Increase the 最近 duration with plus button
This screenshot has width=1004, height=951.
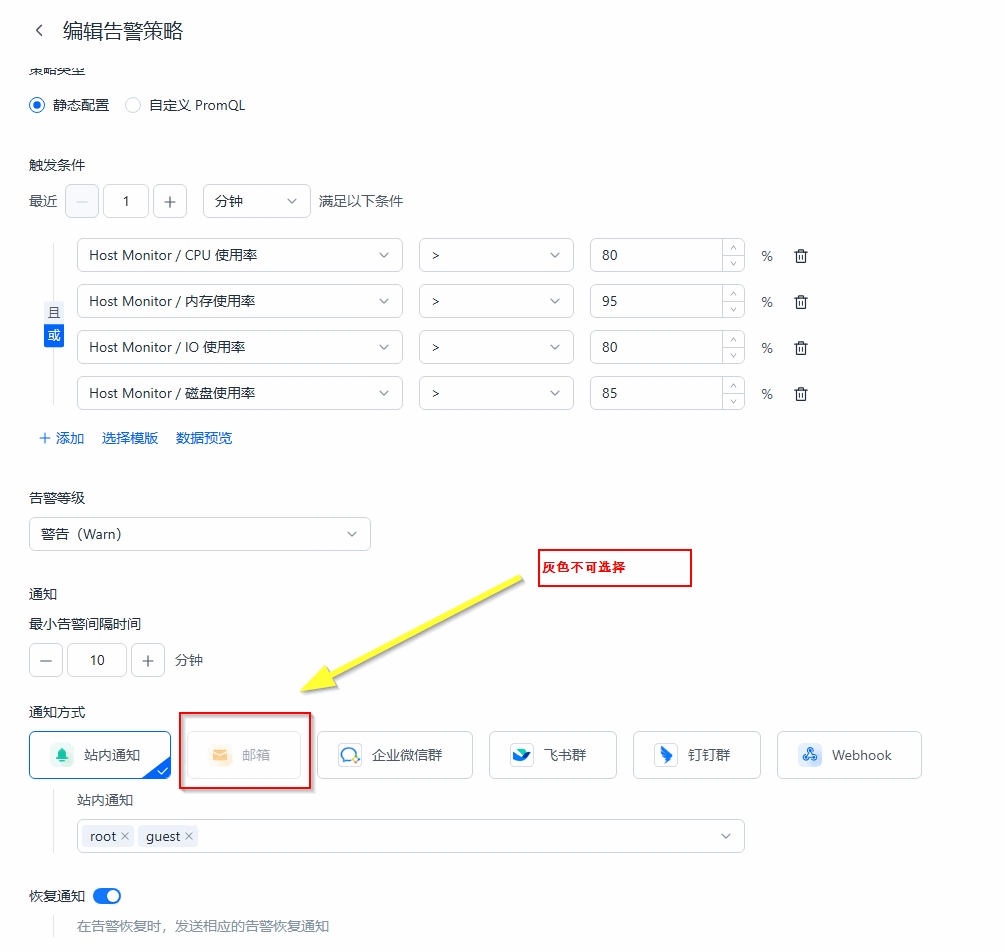pos(170,201)
